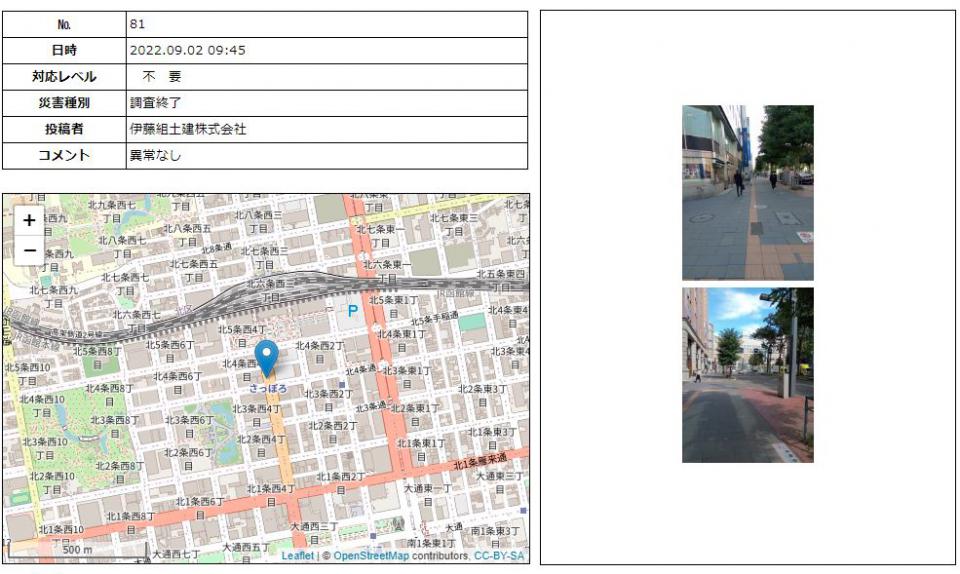This screenshot has height=574, width=960.
Task: Open the top sidewalk photo with pedestrians
Action: [747, 192]
